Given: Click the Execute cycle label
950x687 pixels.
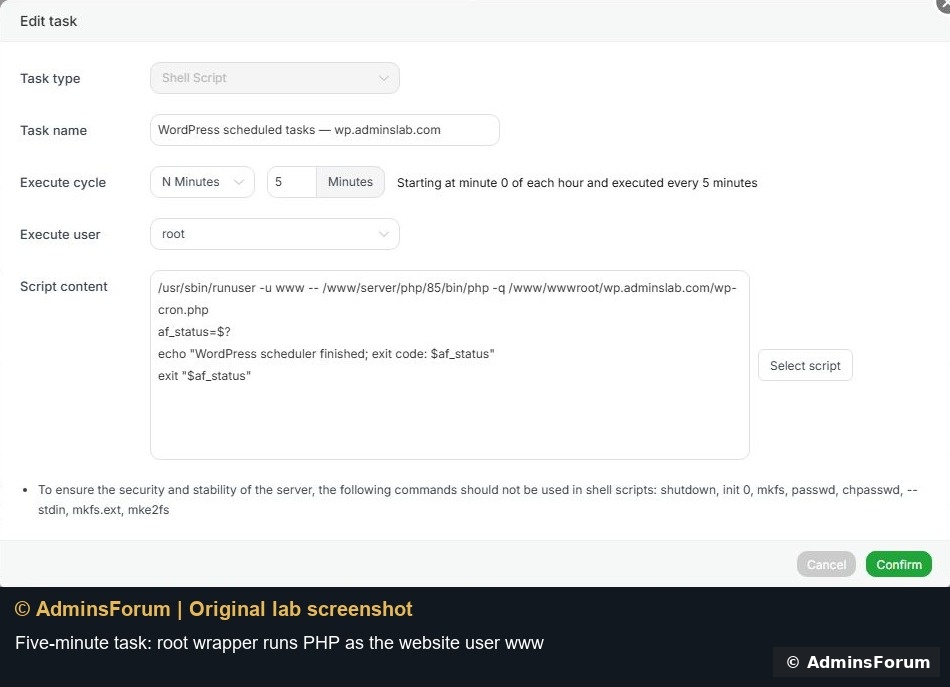Looking at the screenshot, I should 63,182.
